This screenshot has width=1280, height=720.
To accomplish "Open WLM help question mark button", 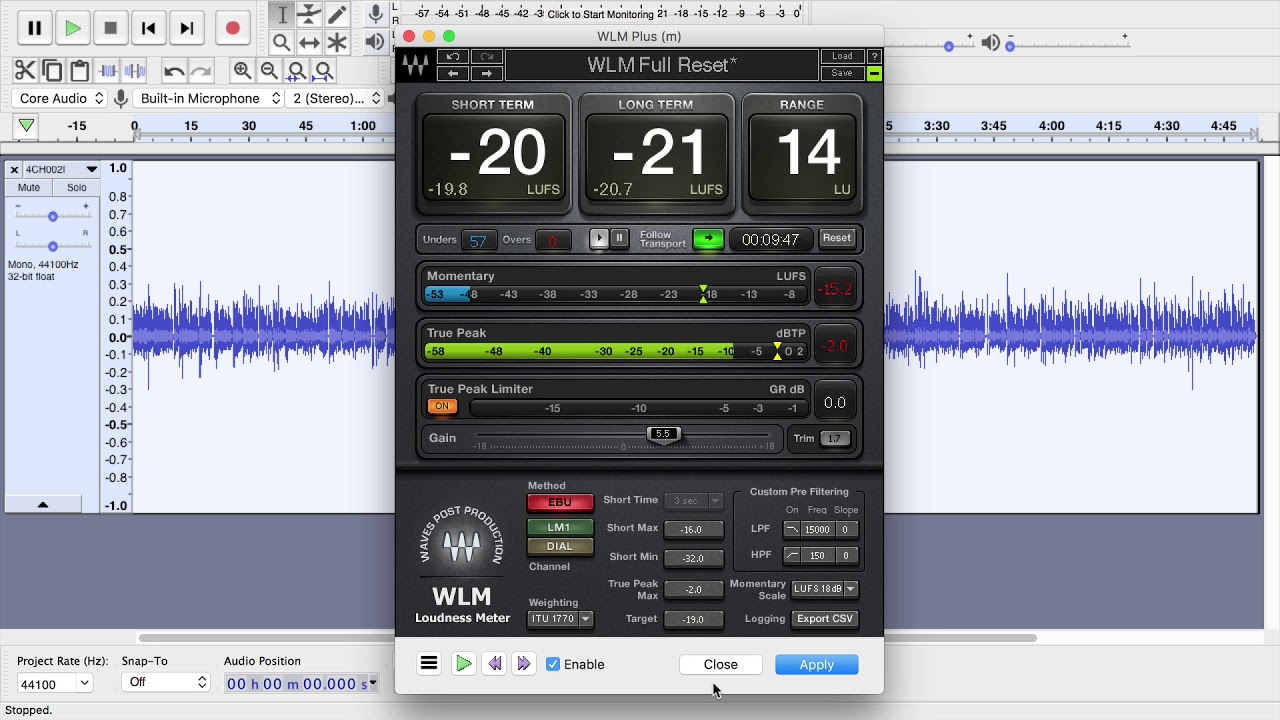I will point(875,57).
